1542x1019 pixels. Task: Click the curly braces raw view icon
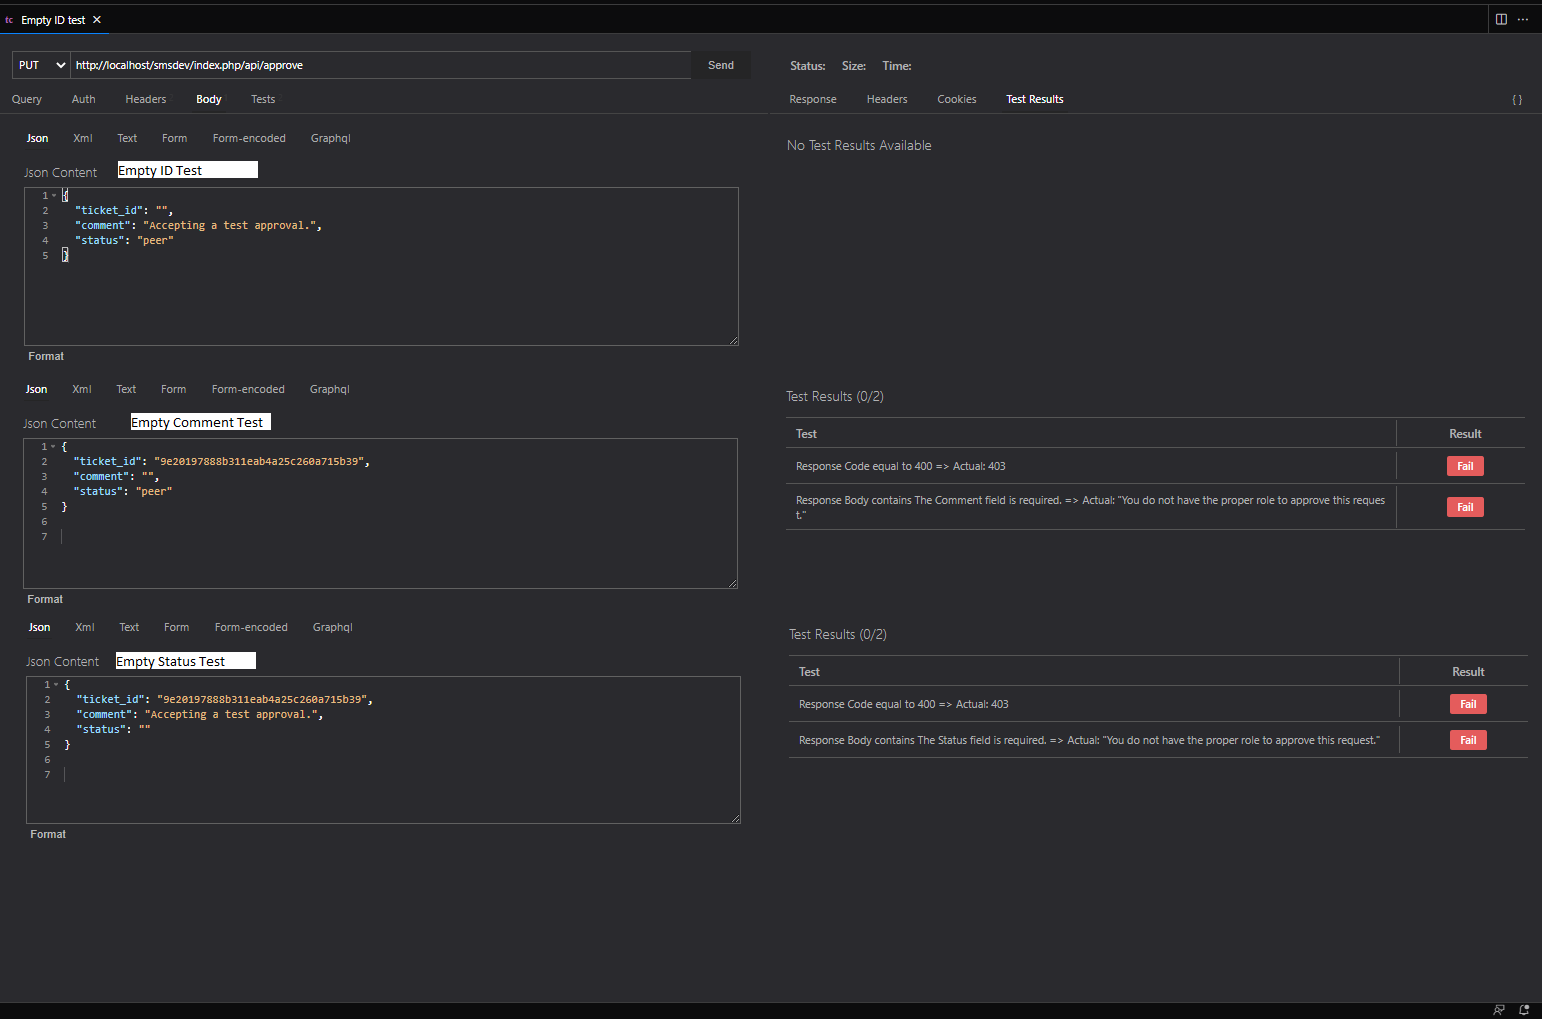[1517, 99]
